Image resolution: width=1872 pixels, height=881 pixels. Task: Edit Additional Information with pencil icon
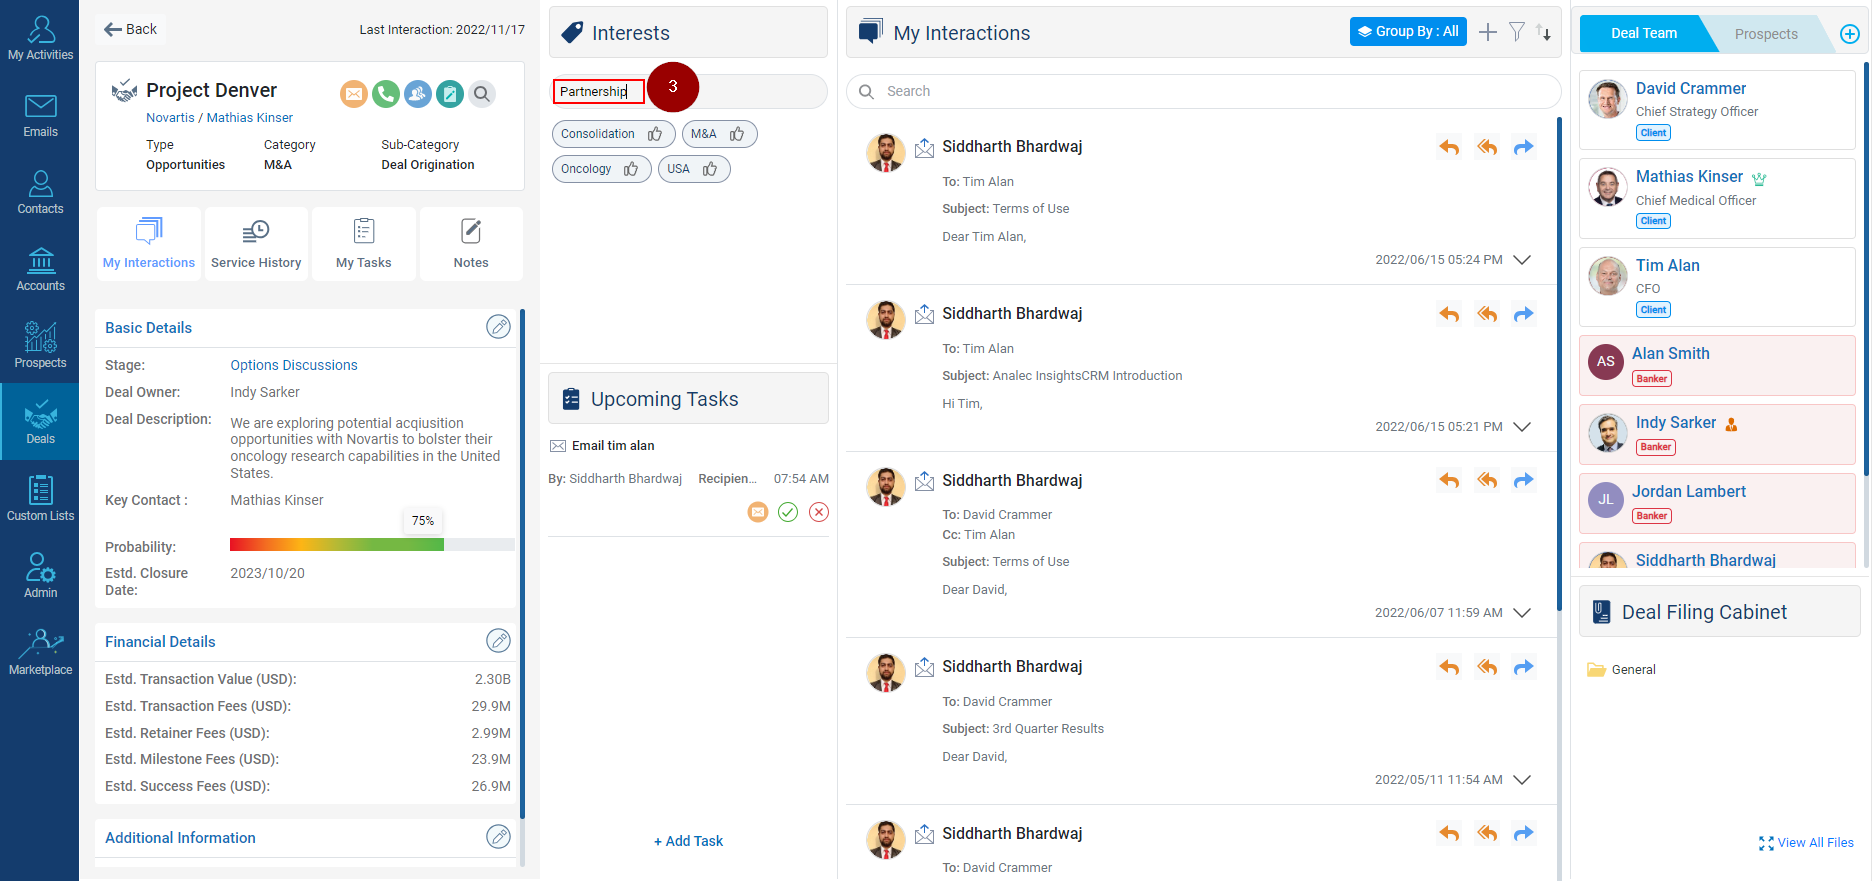(498, 837)
